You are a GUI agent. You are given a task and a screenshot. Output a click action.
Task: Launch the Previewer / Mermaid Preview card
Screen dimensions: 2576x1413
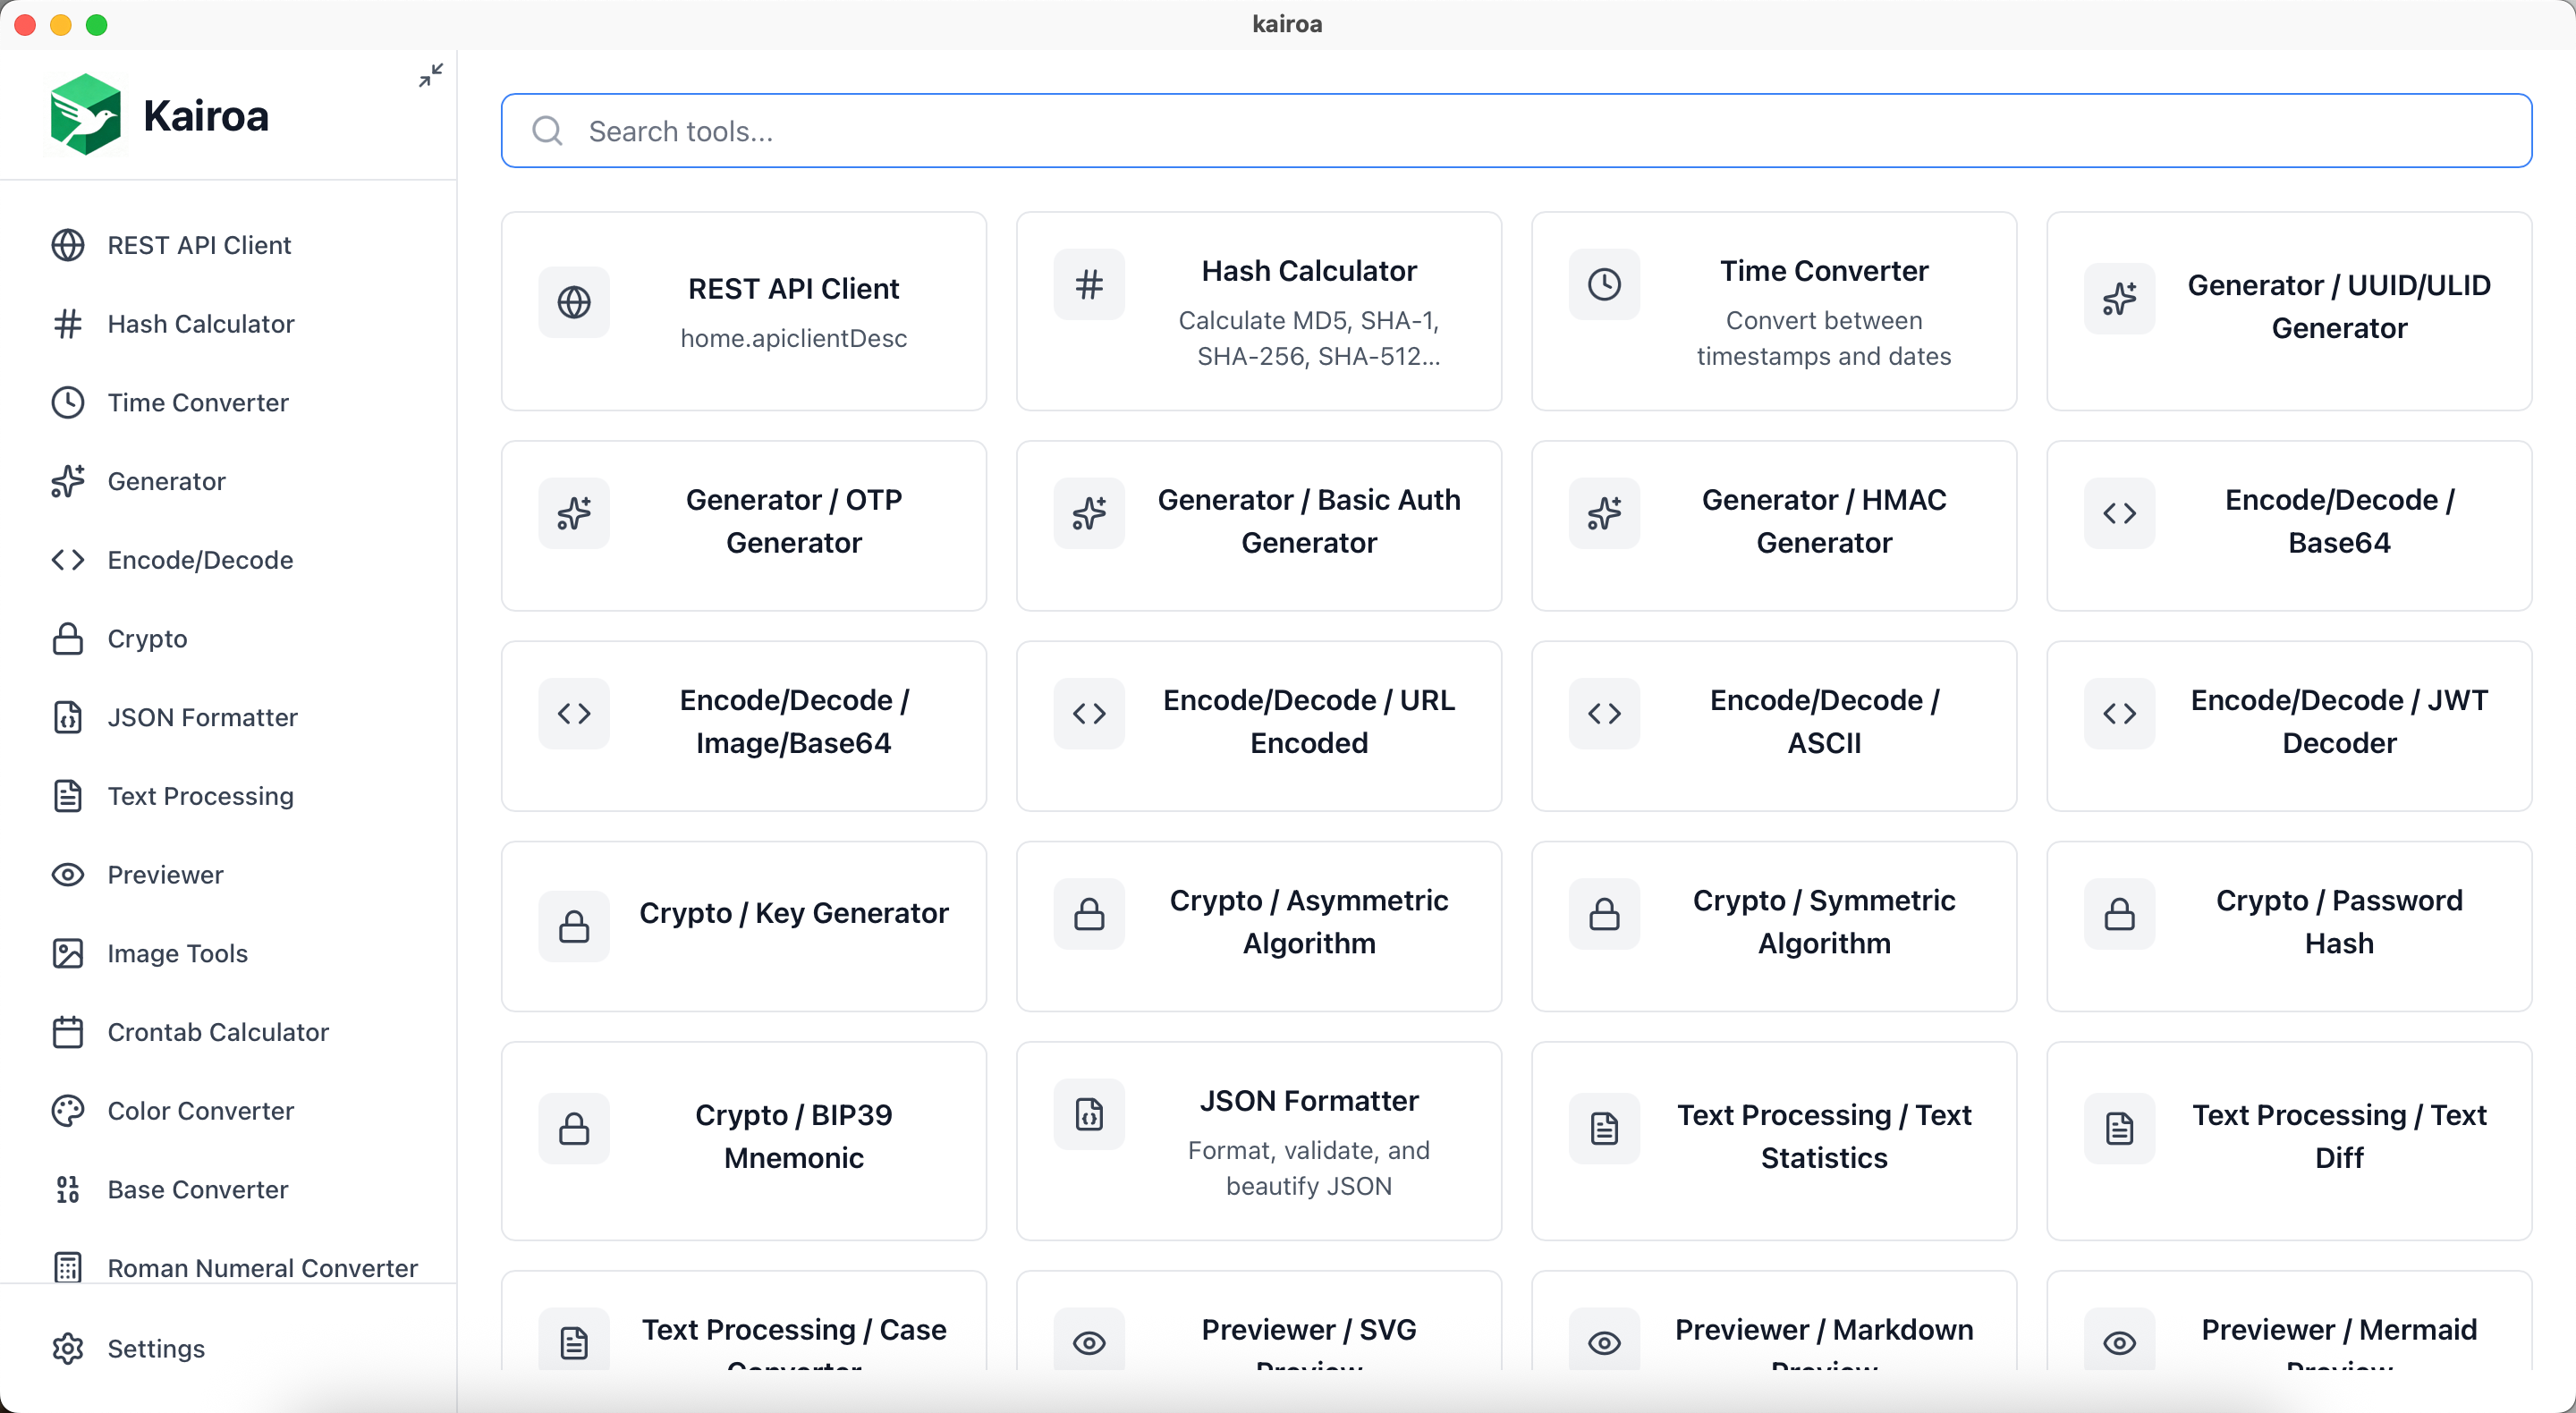coord(2289,1338)
